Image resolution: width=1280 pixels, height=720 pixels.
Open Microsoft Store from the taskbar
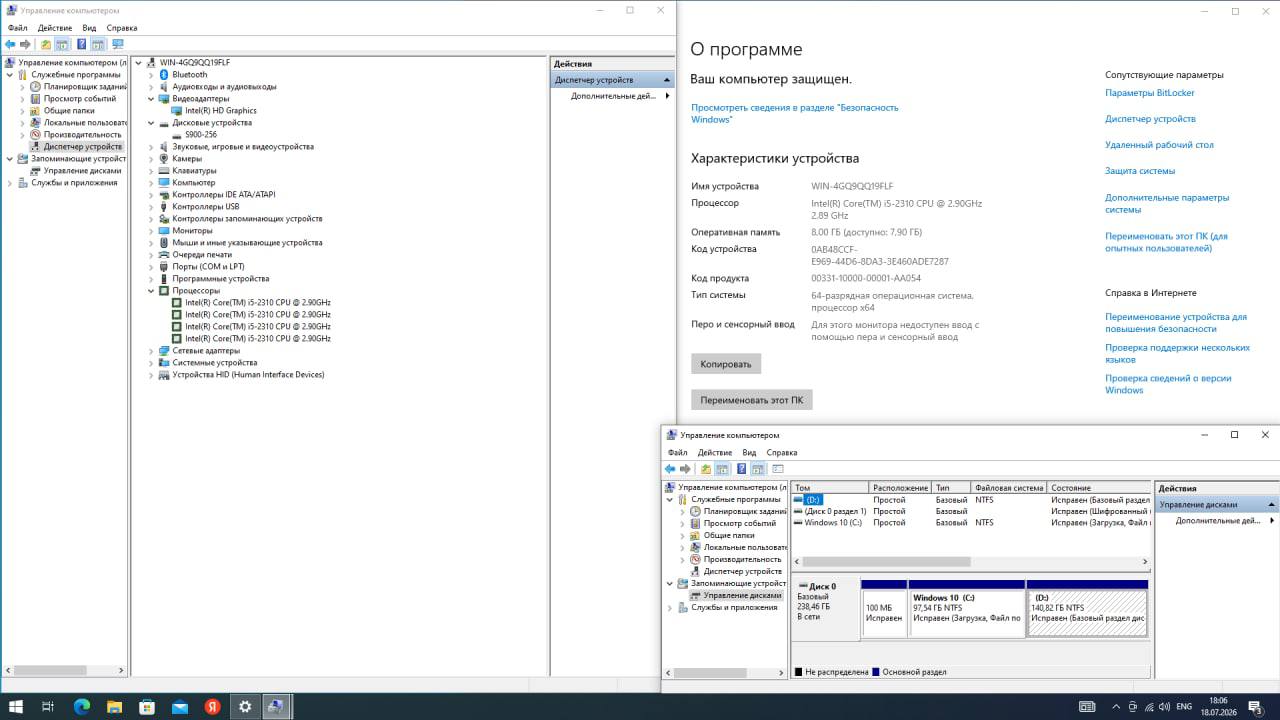[x=147, y=706]
